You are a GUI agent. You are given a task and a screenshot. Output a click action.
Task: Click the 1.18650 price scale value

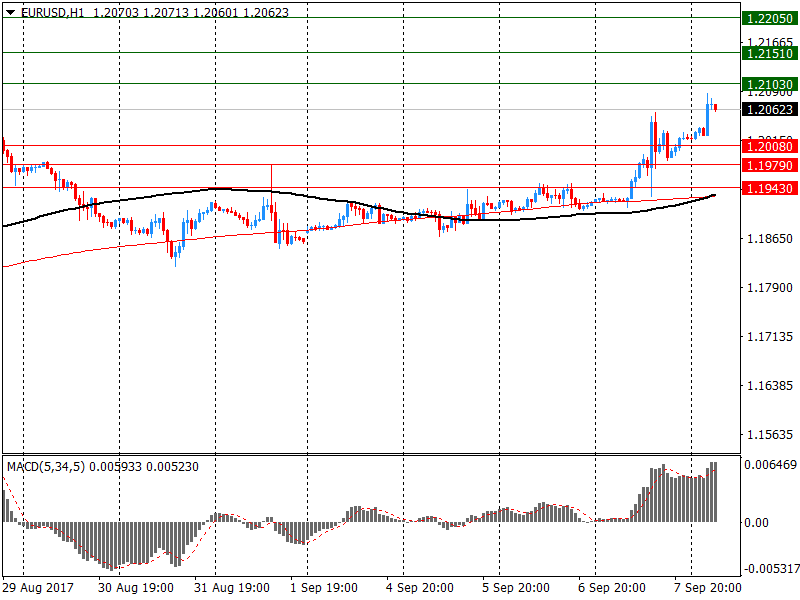(770, 239)
